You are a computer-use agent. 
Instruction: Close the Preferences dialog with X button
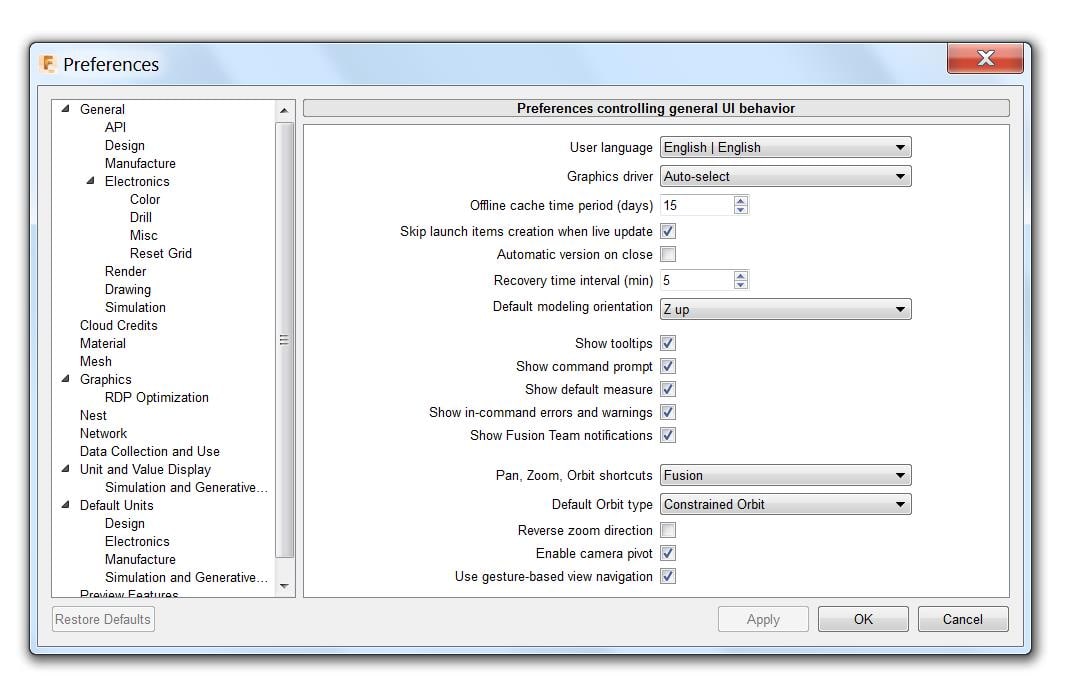(985, 59)
